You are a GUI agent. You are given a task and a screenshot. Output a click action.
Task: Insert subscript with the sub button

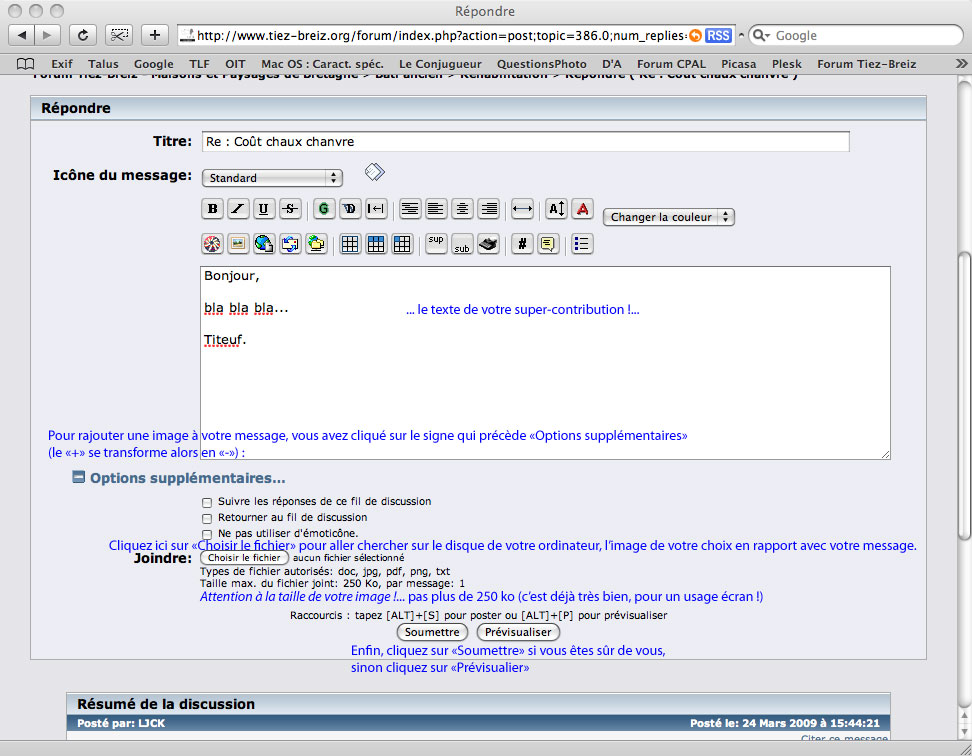click(462, 243)
